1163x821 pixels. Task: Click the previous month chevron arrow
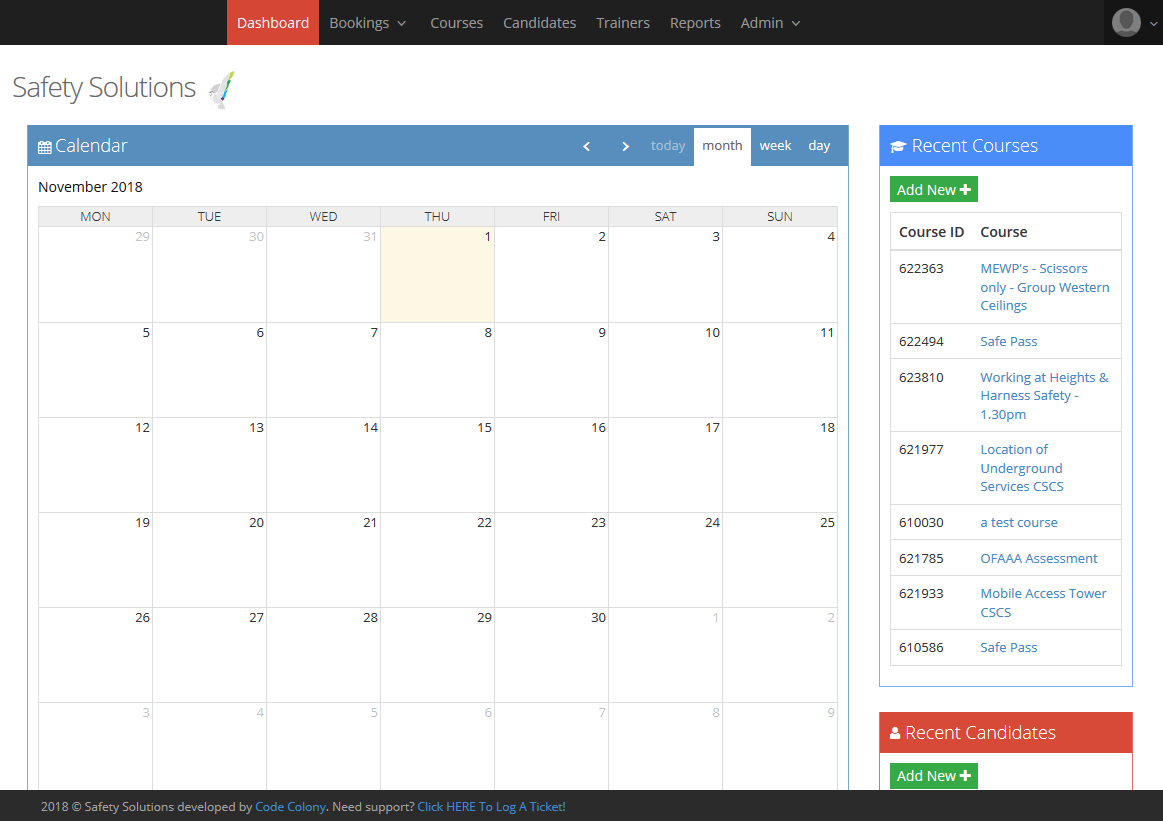point(586,146)
